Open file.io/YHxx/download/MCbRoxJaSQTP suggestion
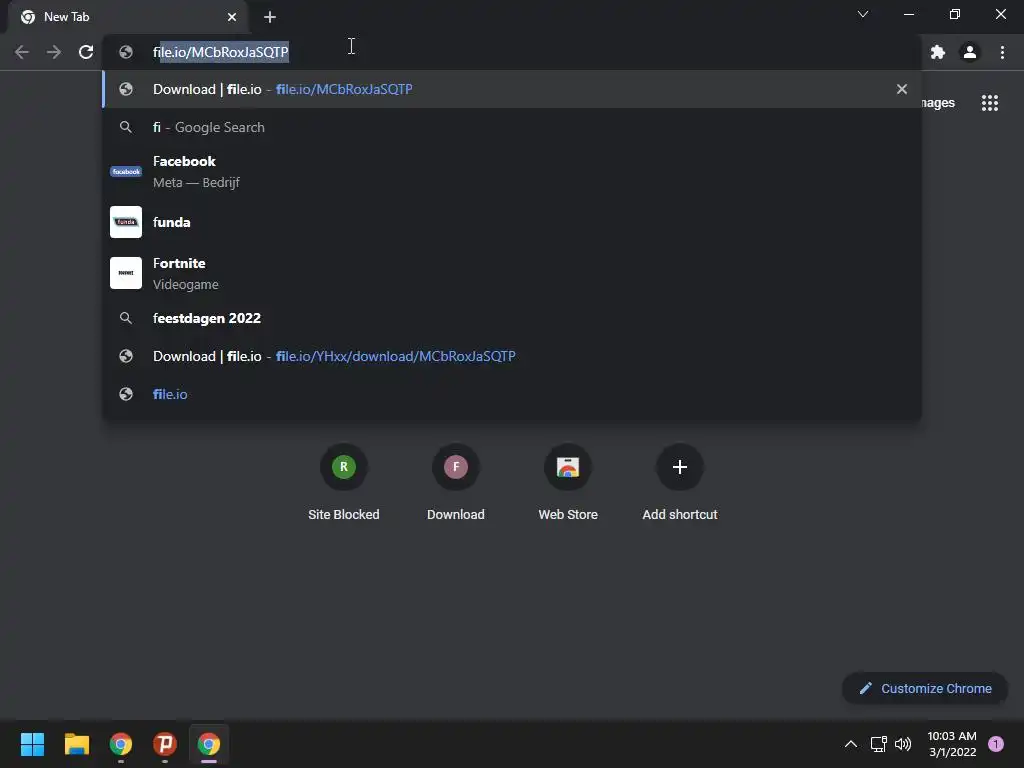Screen dimensions: 1024x768 tap(512, 356)
